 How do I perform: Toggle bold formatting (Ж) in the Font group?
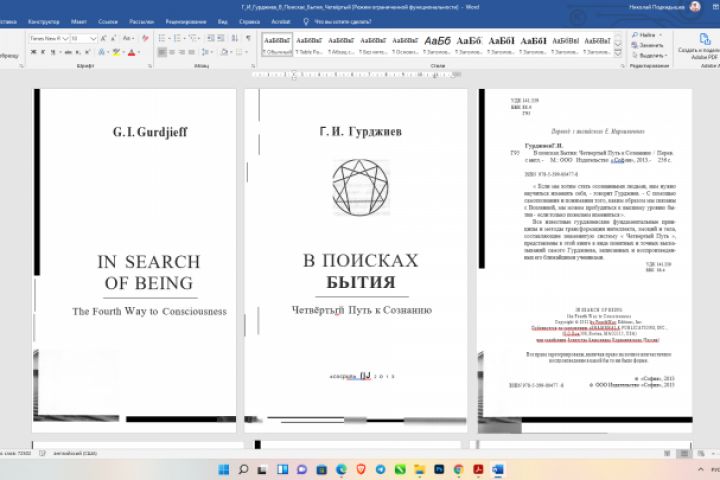coord(33,52)
